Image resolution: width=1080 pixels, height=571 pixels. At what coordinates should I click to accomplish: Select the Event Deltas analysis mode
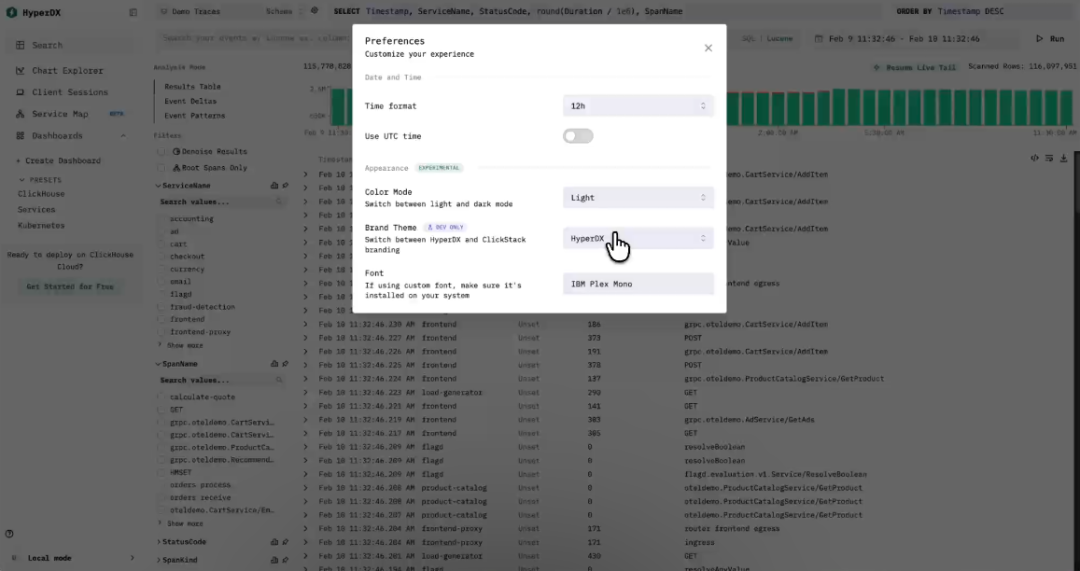click(x=190, y=101)
